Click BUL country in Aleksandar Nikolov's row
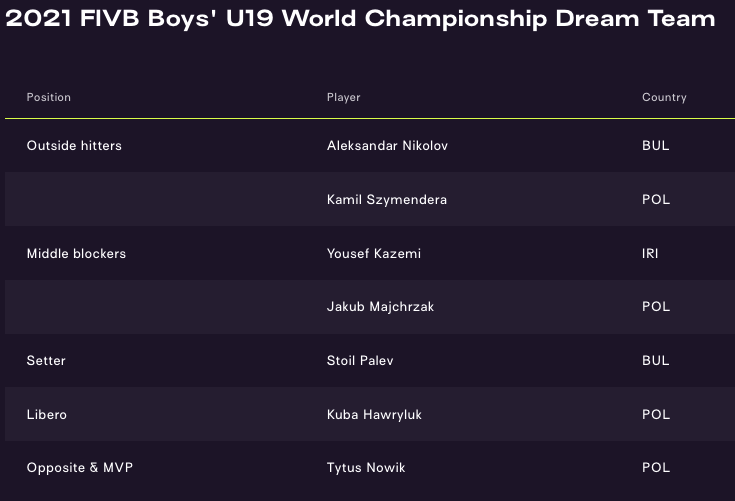735x501 pixels. [x=655, y=146]
